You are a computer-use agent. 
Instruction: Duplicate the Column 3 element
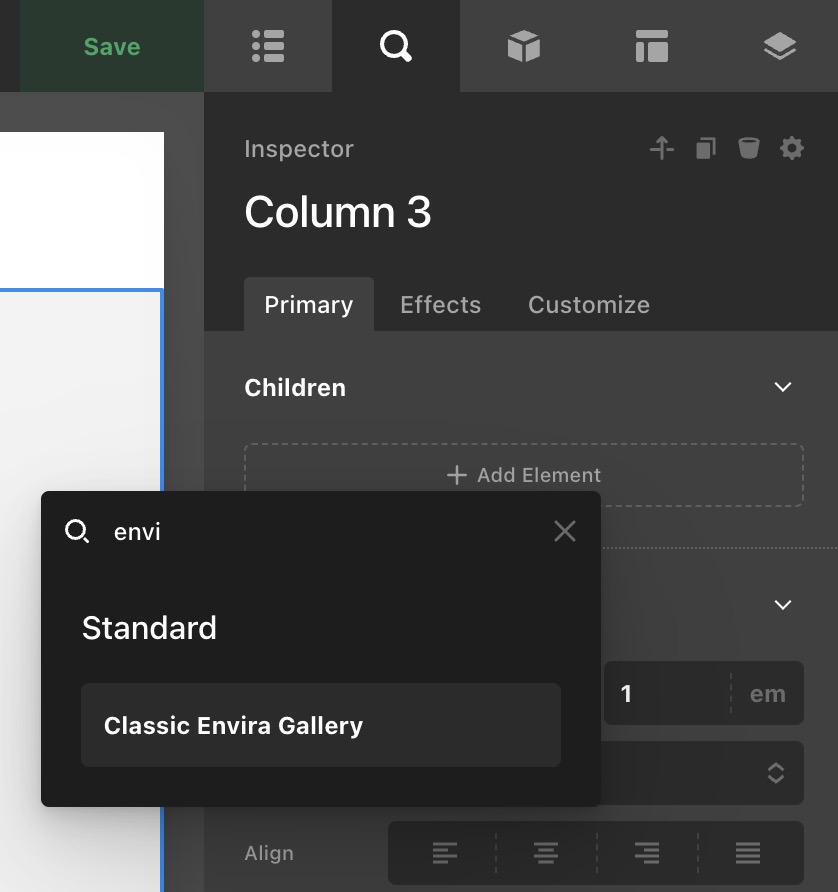click(x=706, y=149)
